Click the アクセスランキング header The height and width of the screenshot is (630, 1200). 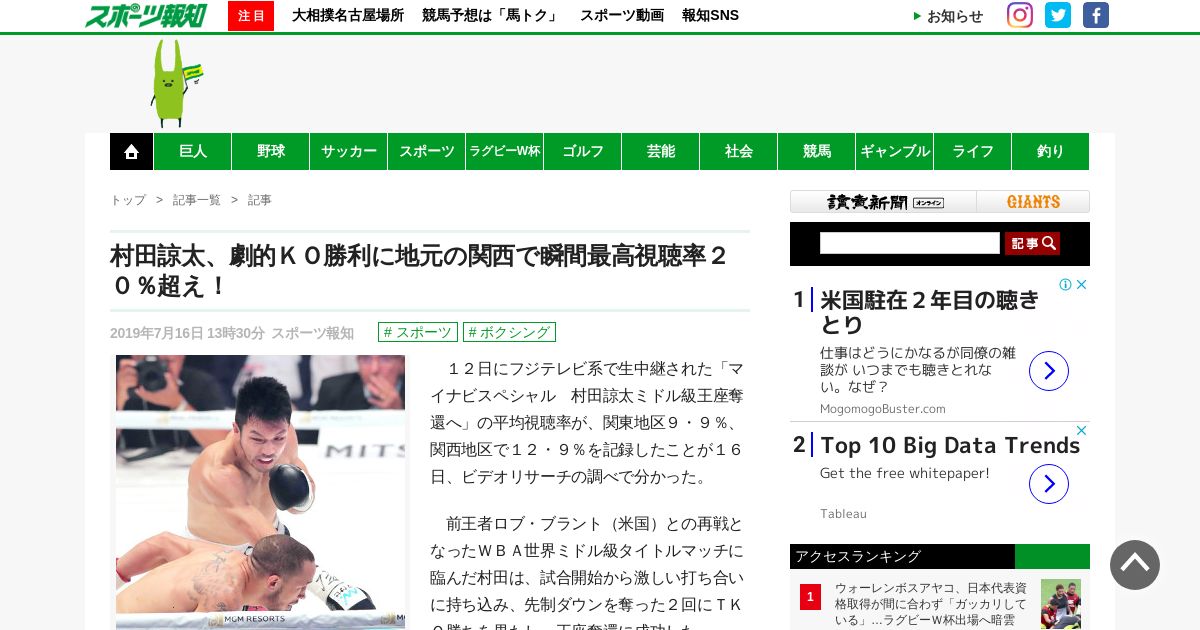tap(940, 556)
